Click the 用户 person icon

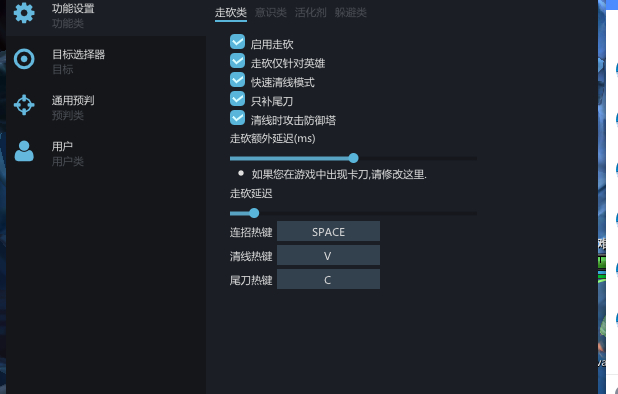[x=24, y=151]
